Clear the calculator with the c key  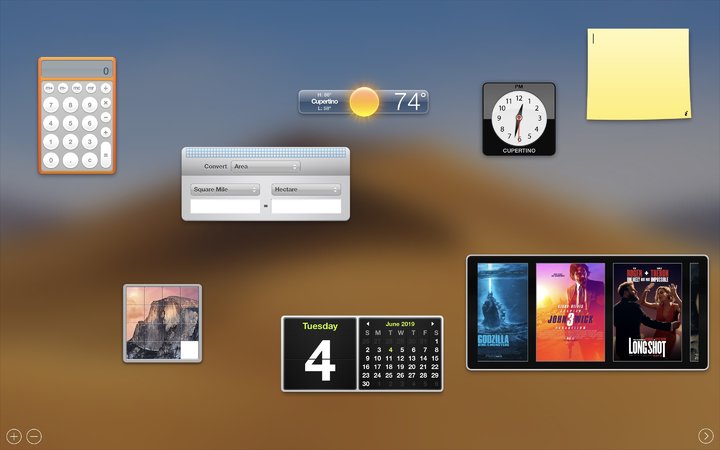[x=90, y=160]
